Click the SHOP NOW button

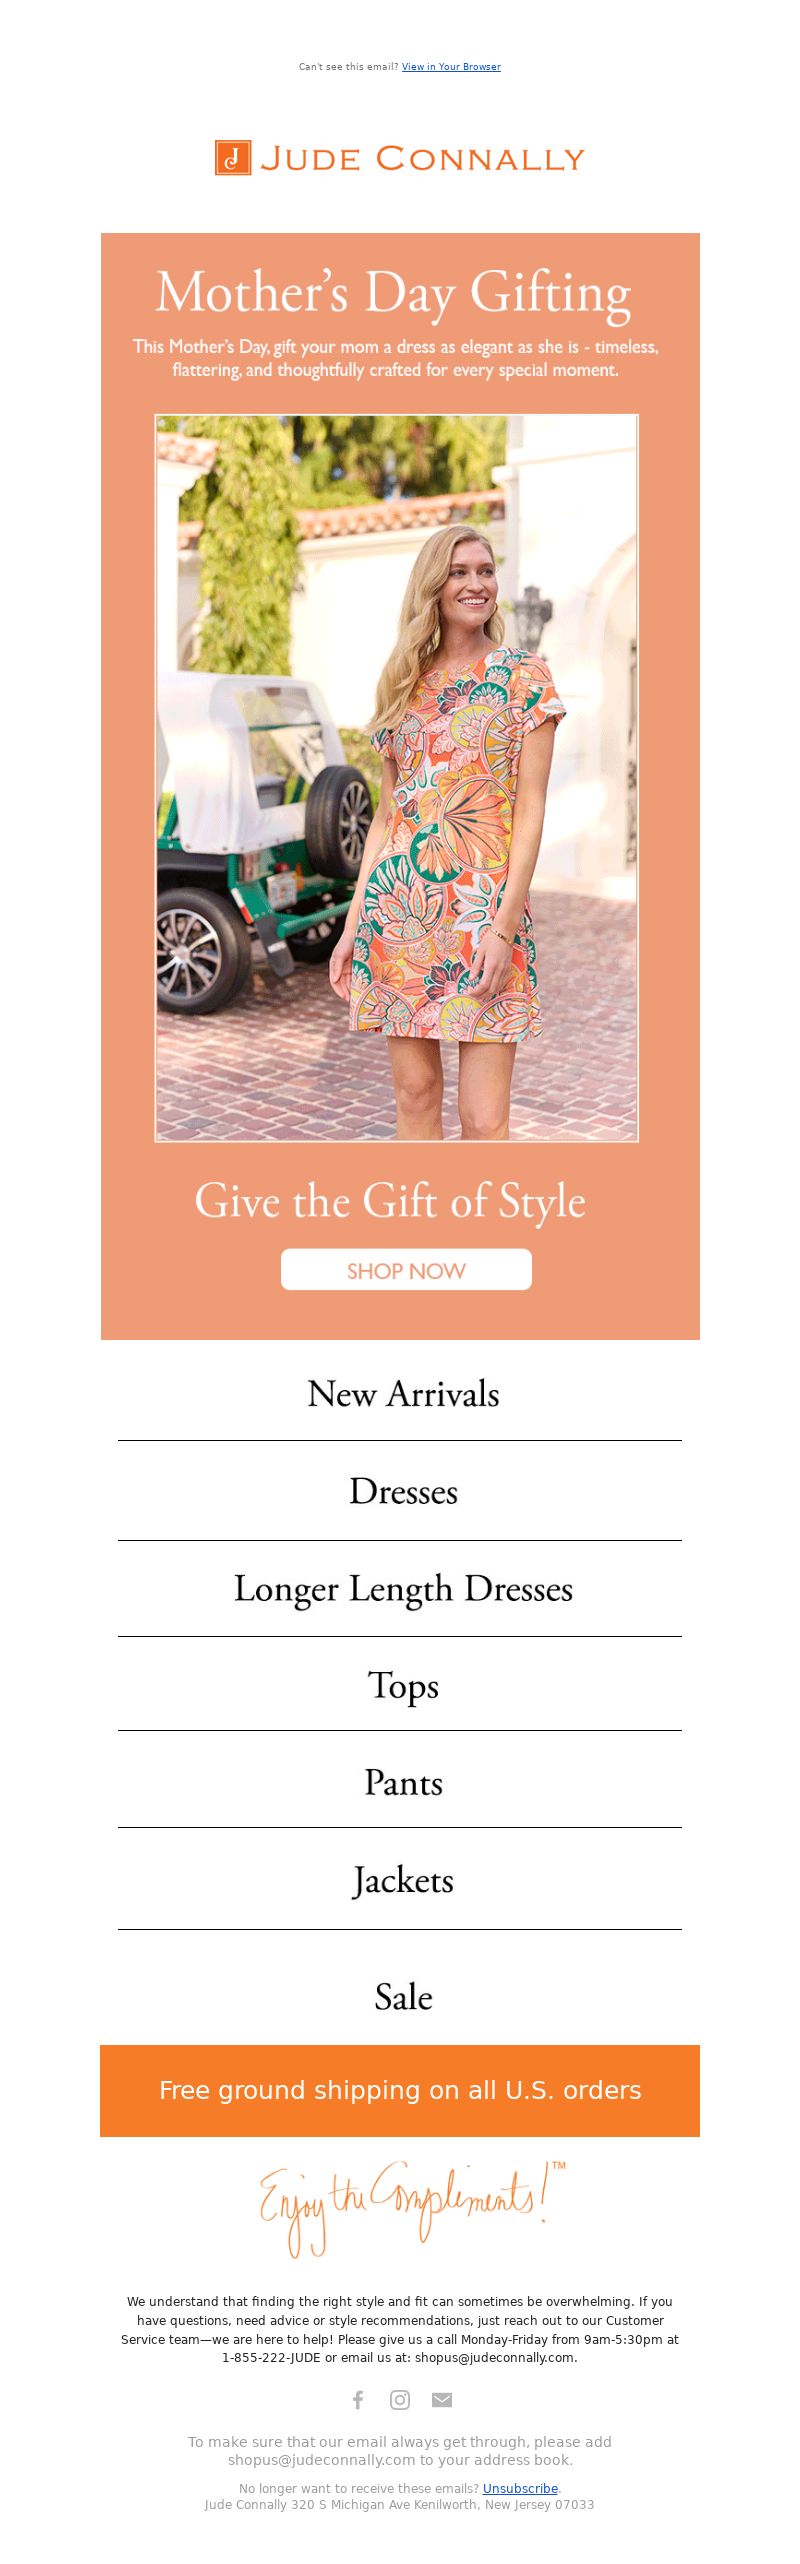click(406, 1270)
